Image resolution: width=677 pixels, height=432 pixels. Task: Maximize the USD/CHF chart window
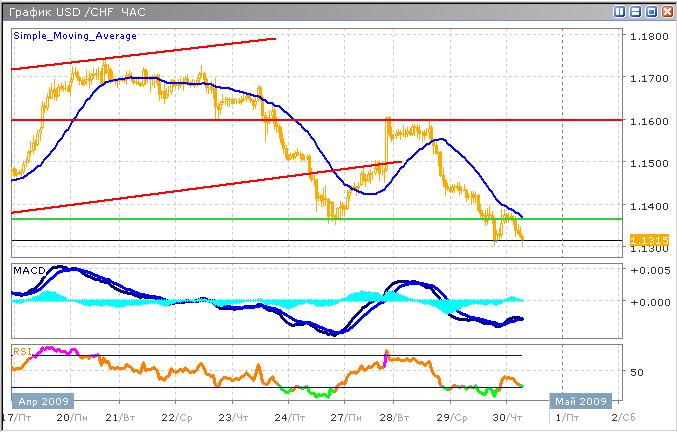[x=650, y=12]
